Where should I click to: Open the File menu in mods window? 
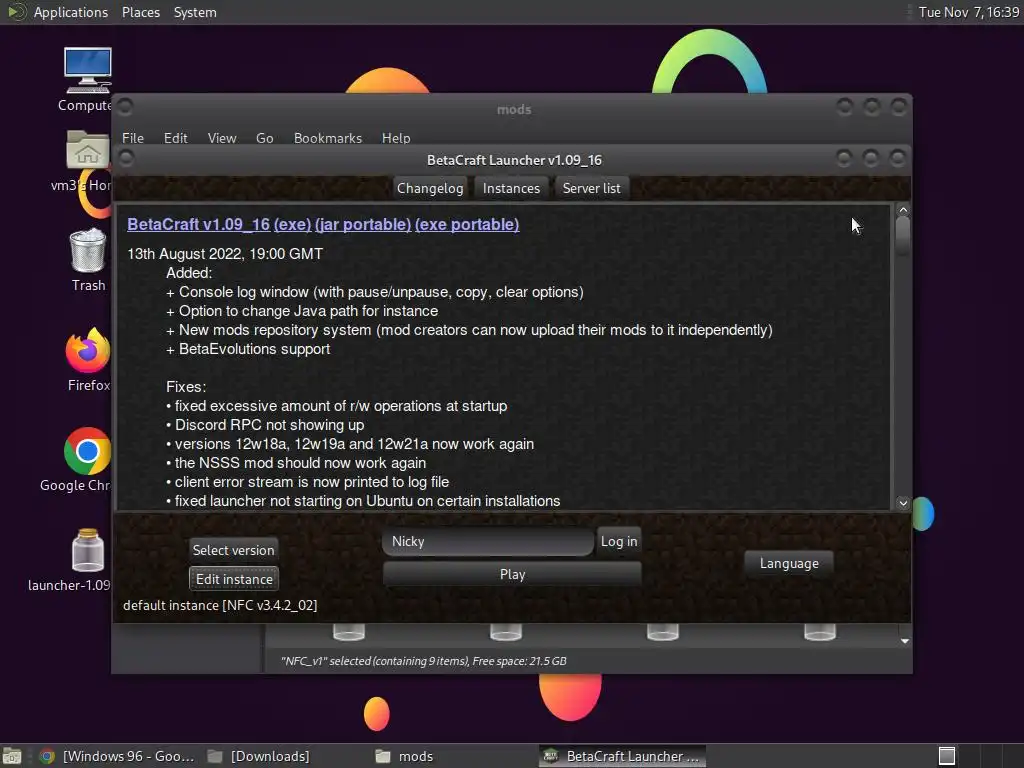(x=133, y=138)
